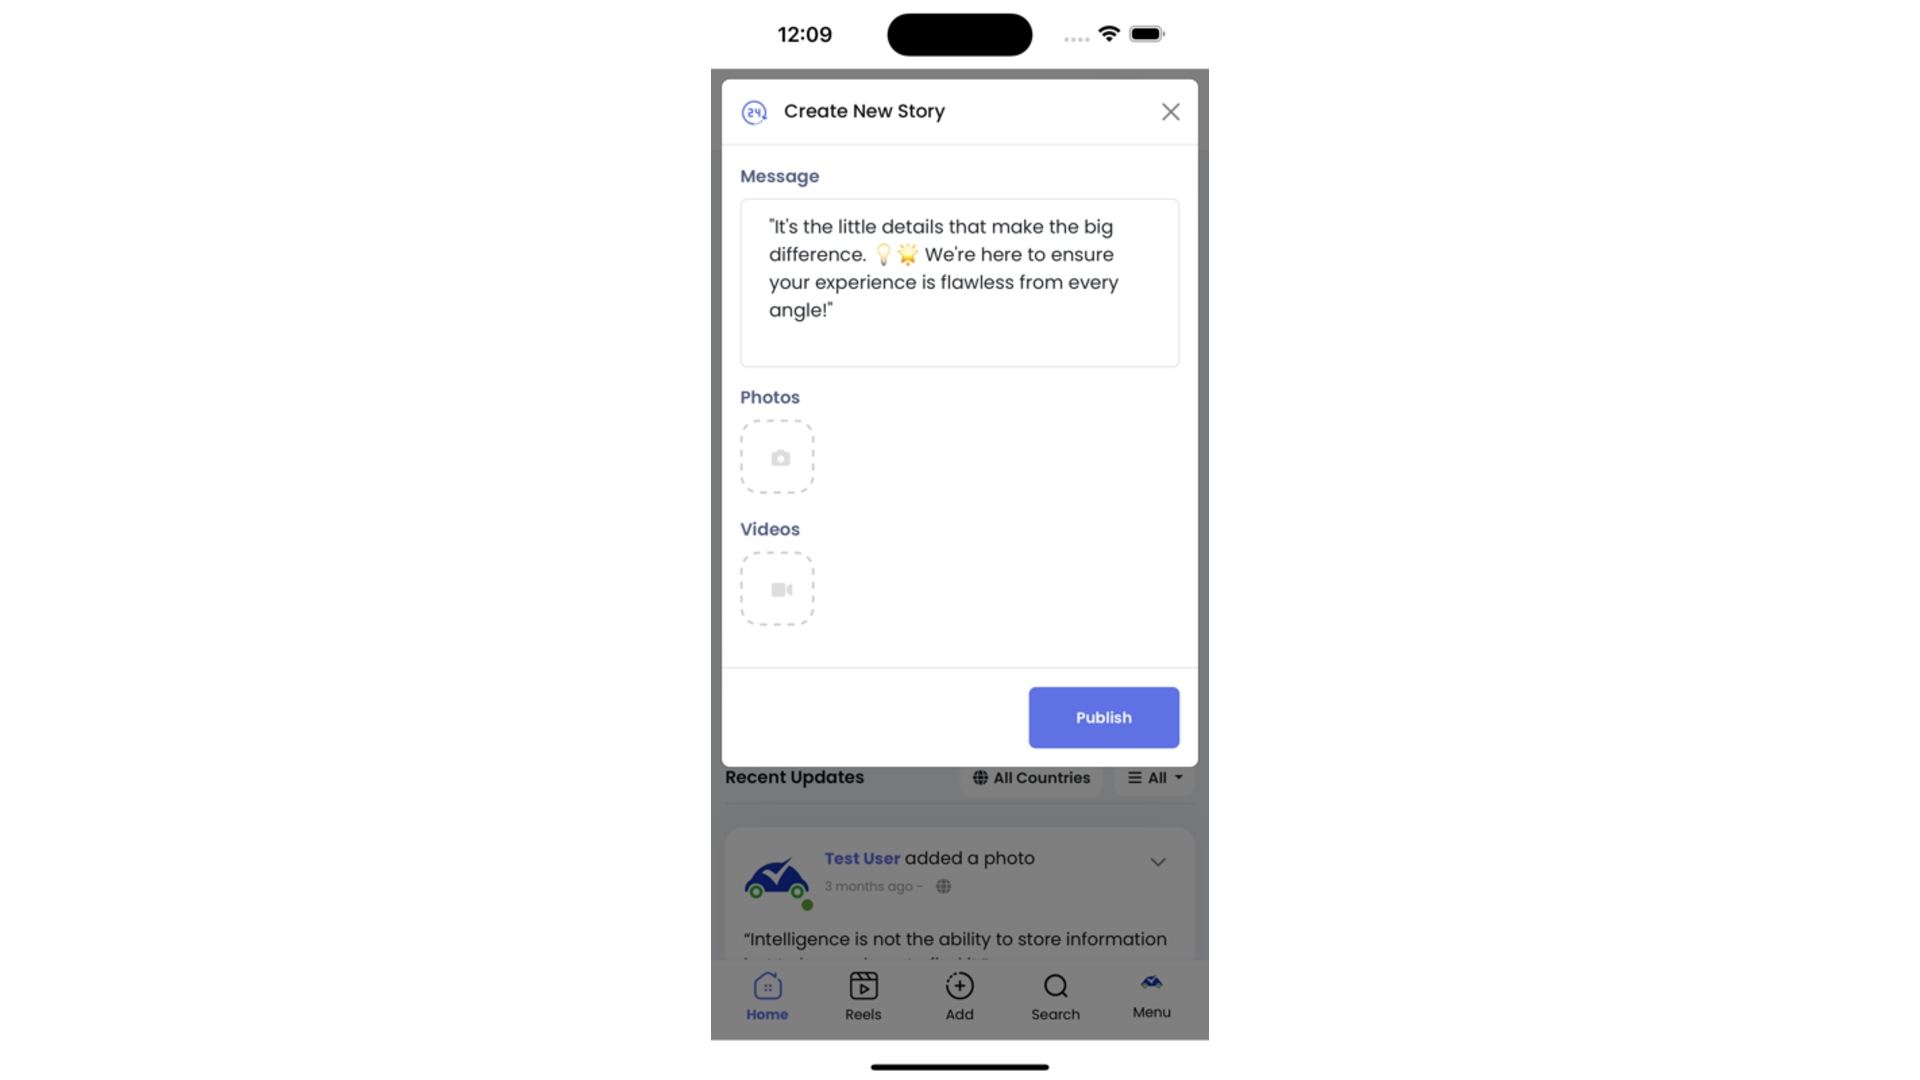The height and width of the screenshot is (1080, 1920).
Task: Open the Test User profile link
Action: (862, 858)
